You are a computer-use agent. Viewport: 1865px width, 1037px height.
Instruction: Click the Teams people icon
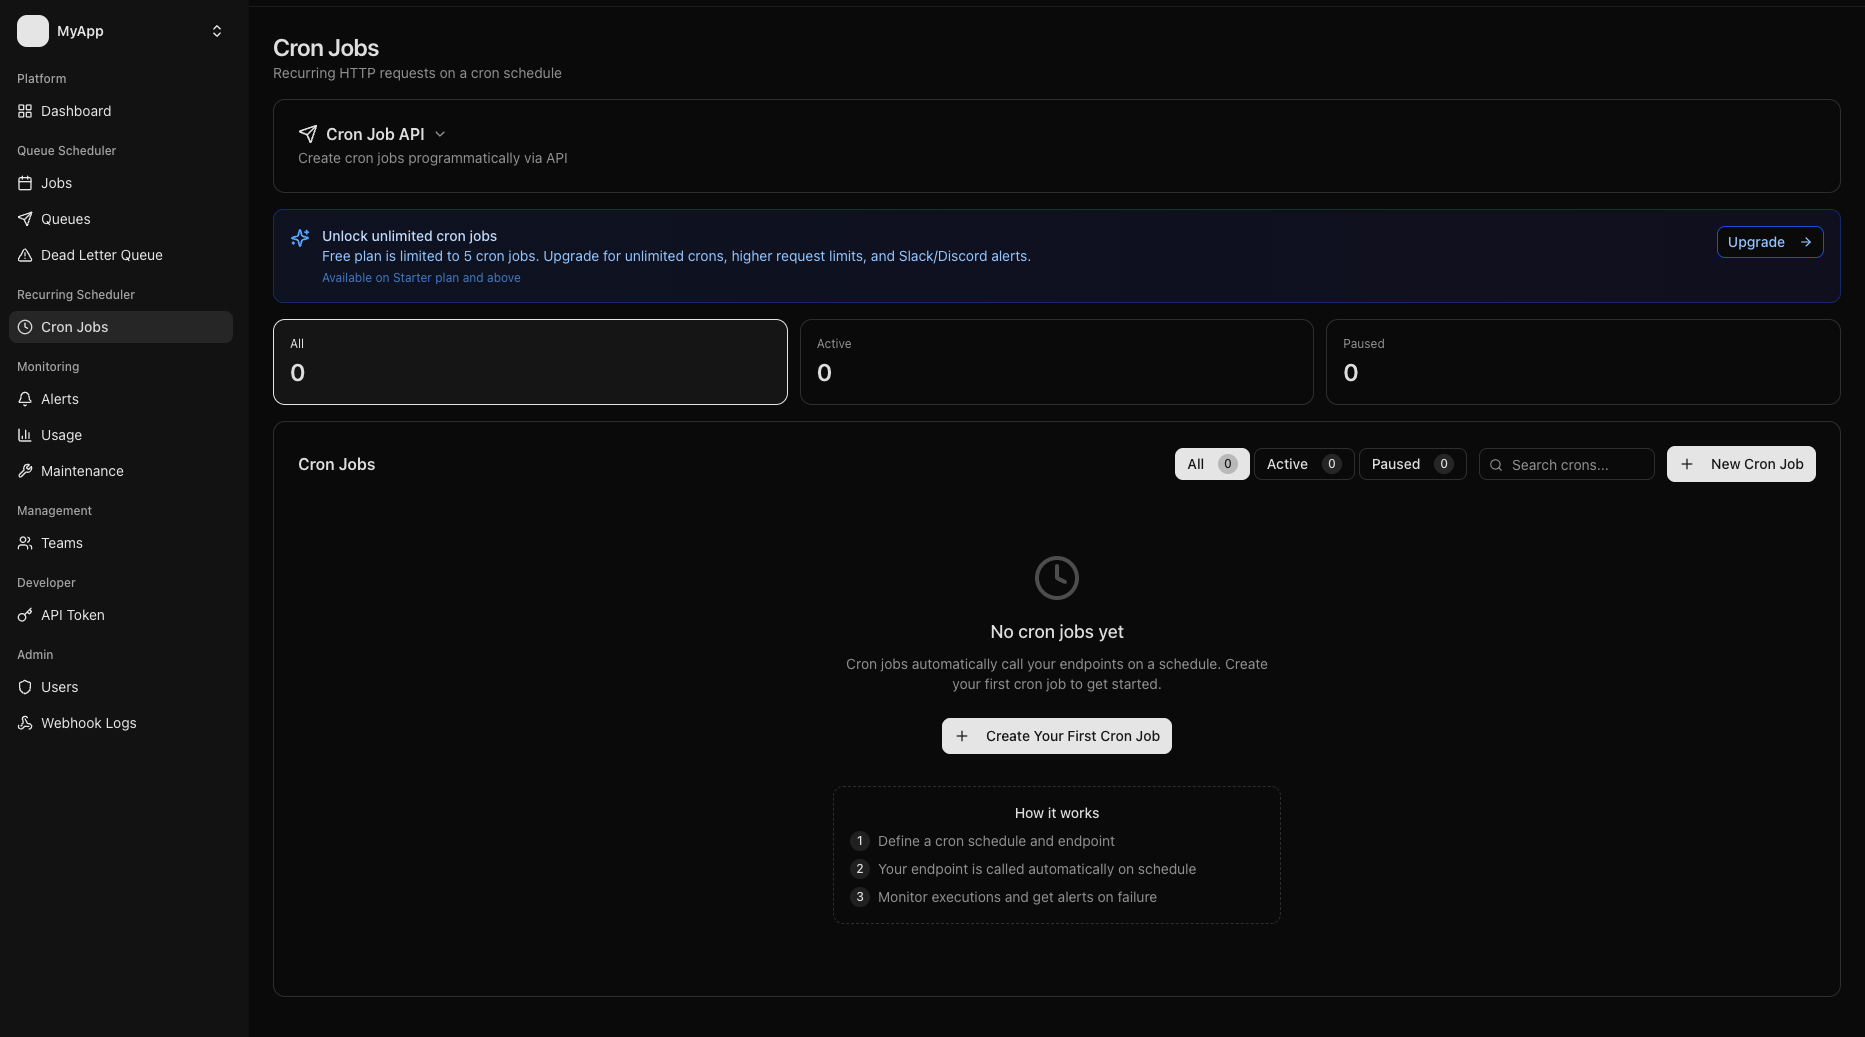coord(25,543)
